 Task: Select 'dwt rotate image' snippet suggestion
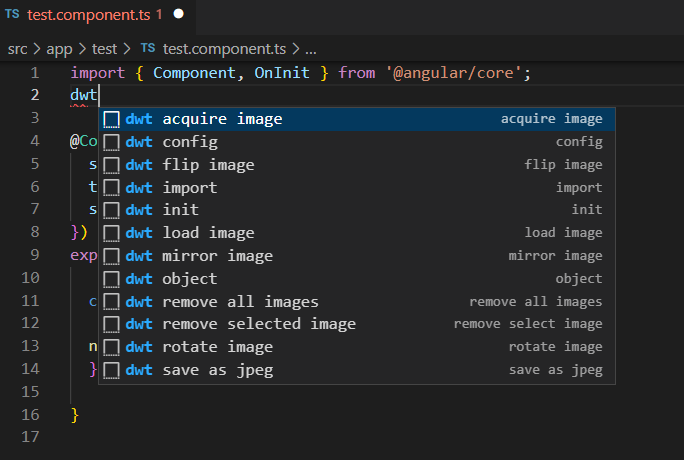pyautogui.click(x=217, y=347)
